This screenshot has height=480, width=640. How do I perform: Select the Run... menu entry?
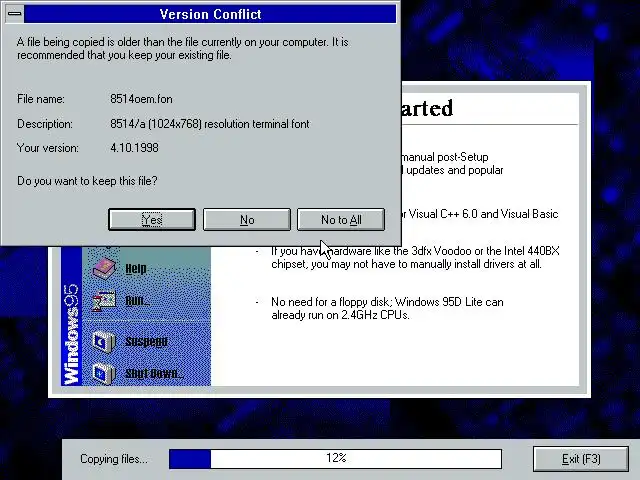click(x=137, y=301)
